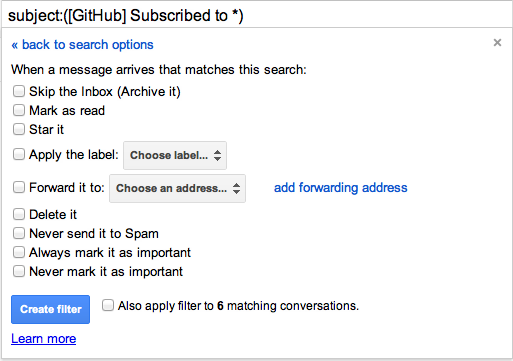Tick Never mark it as important
The width and height of the screenshot is (513, 361).
click(x=19, y=271)
